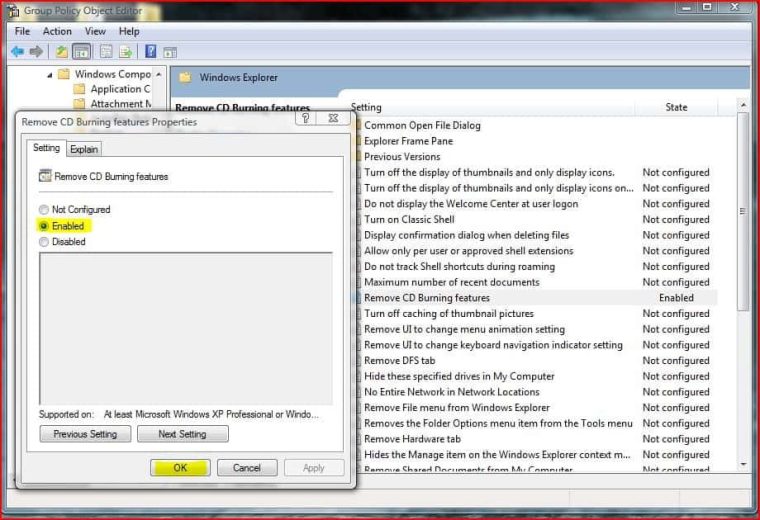Viewport: 760px width, 520px height.
Task: Click the policy list scrollbar up arrow
Action: (x=743, y=105)
